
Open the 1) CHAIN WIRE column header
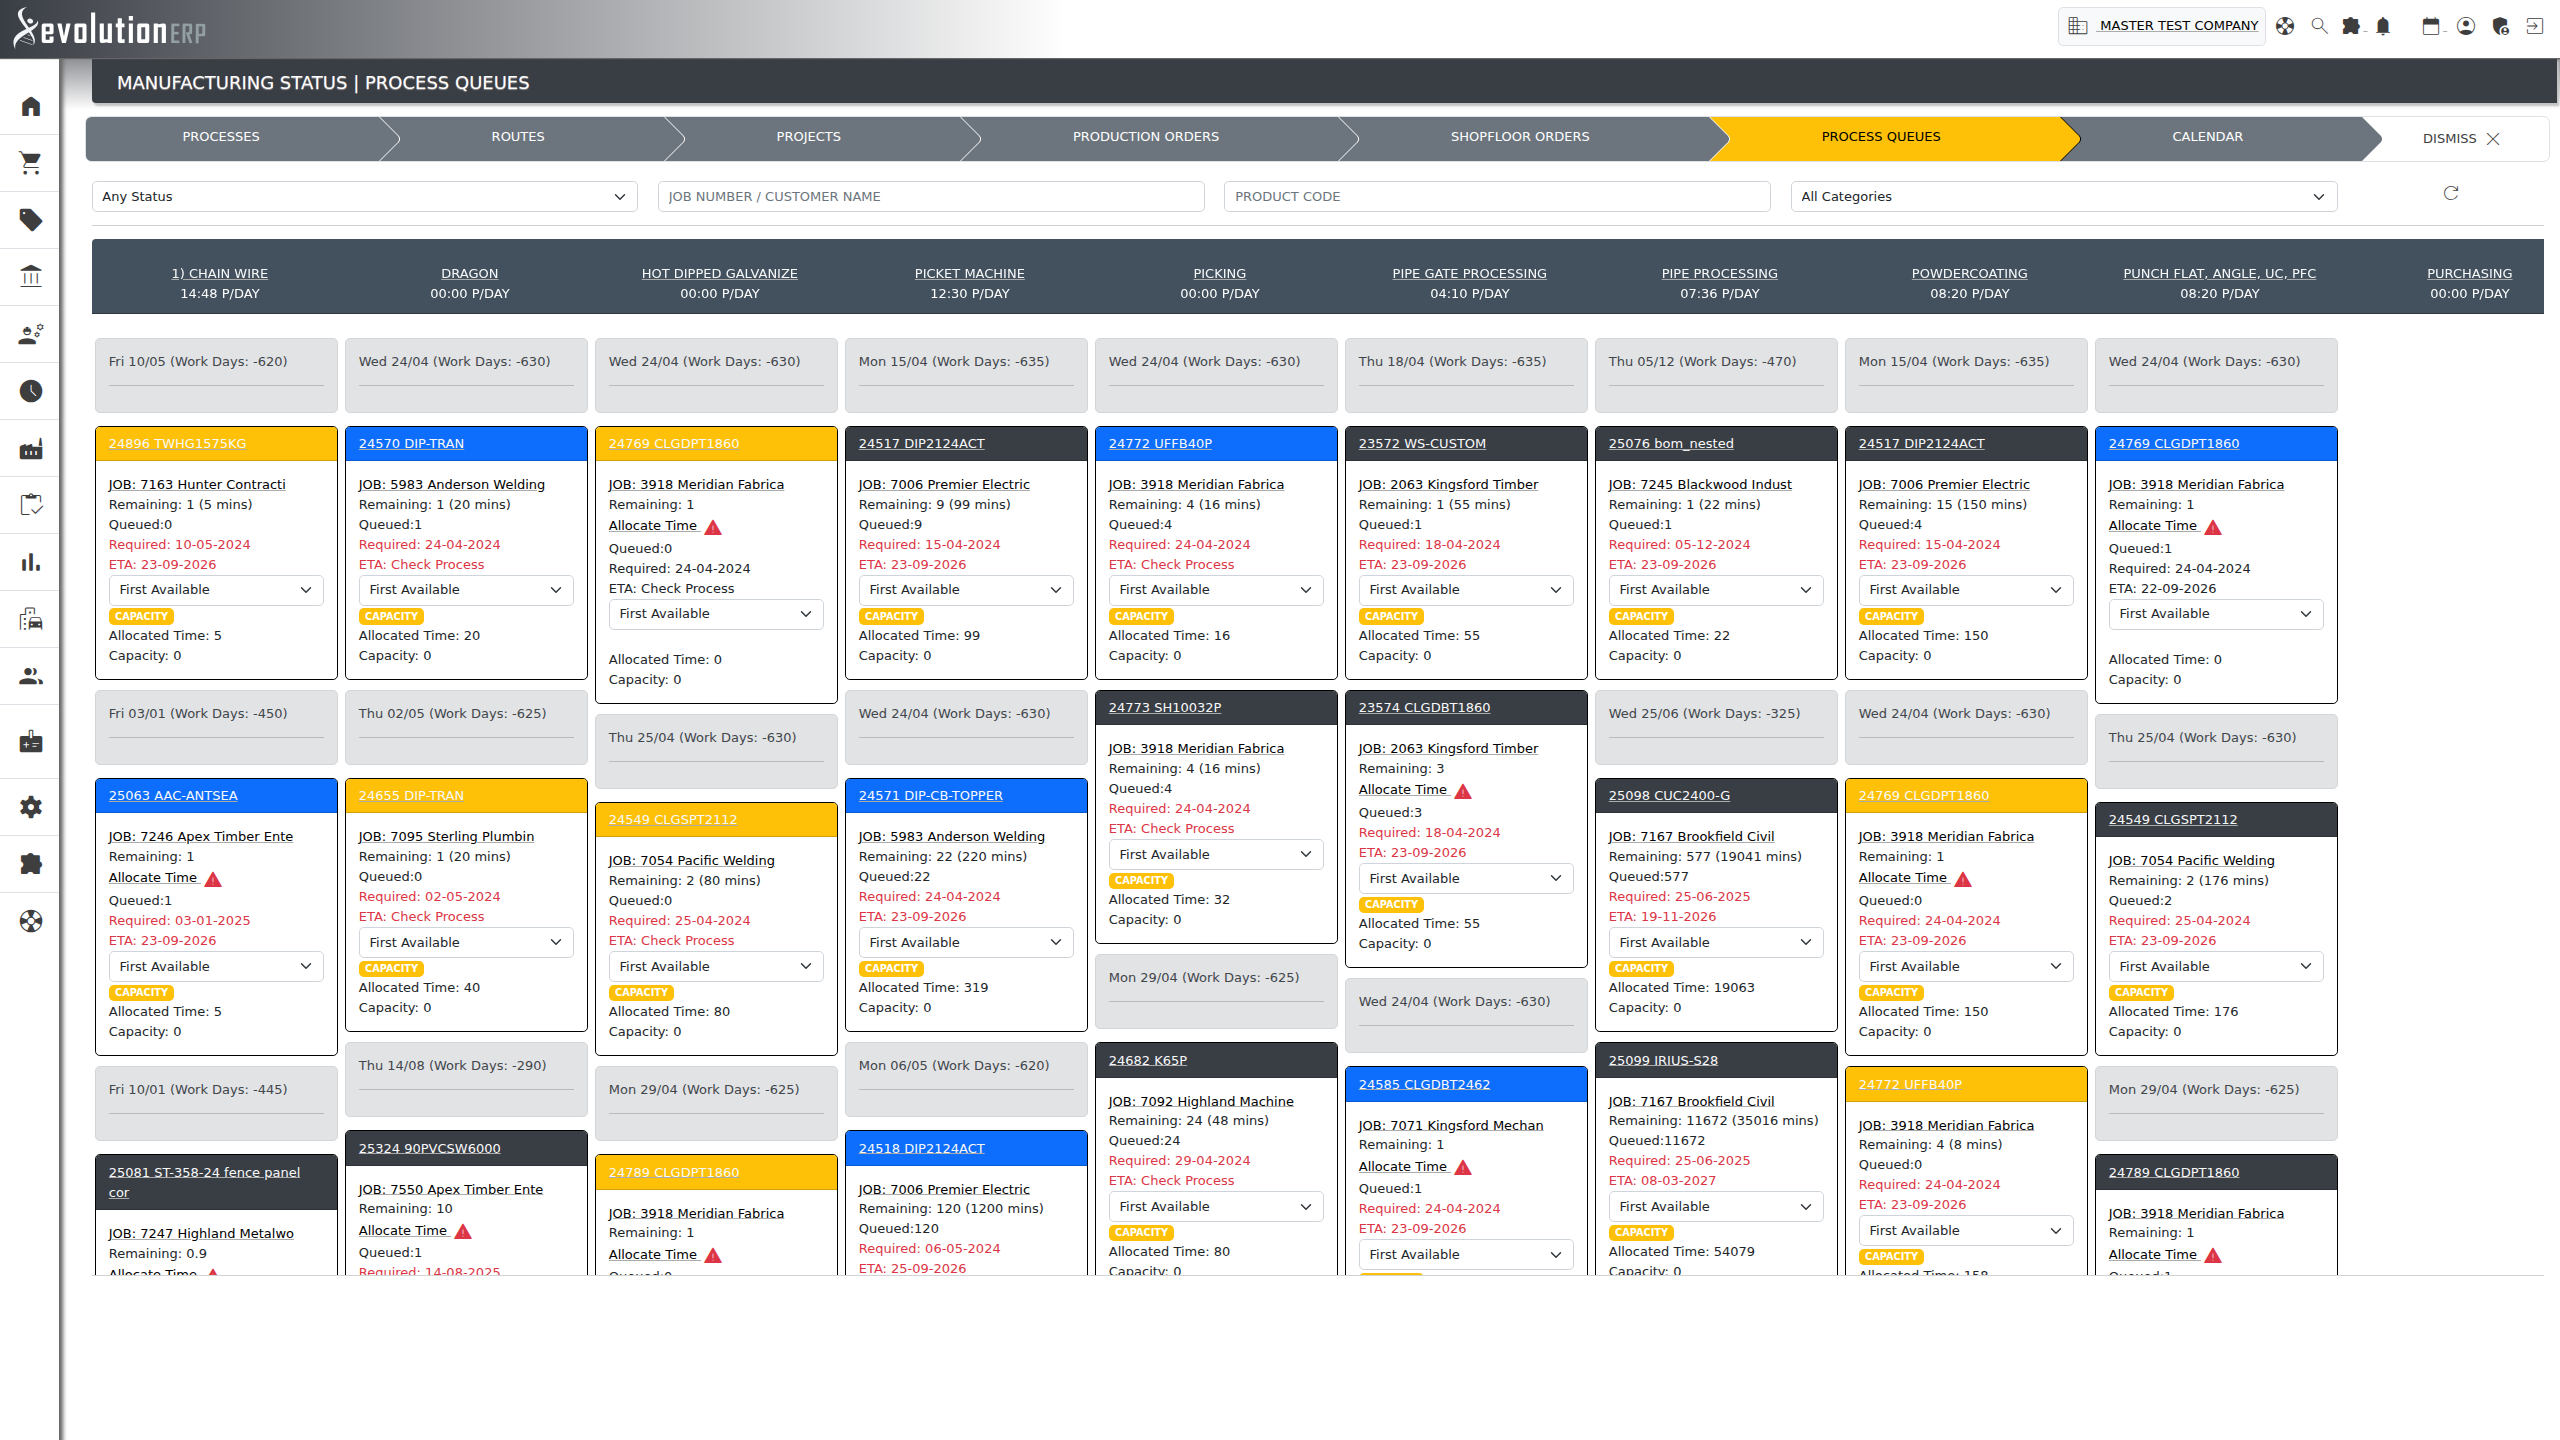[220, 274]
